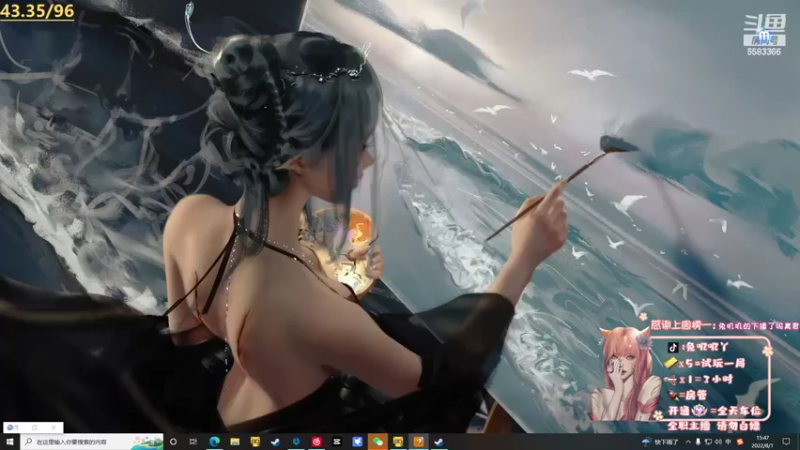Open the orange question-mark app taskbar icon
Screen dimensions: 800x450
(x=418, y=442)
